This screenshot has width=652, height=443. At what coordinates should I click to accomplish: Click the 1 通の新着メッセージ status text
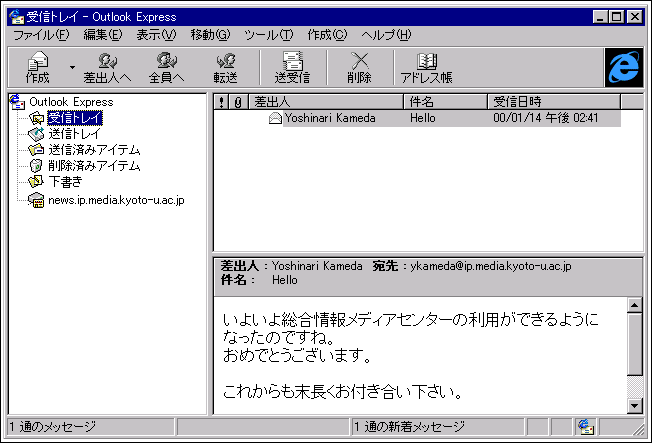pos(409,427)
